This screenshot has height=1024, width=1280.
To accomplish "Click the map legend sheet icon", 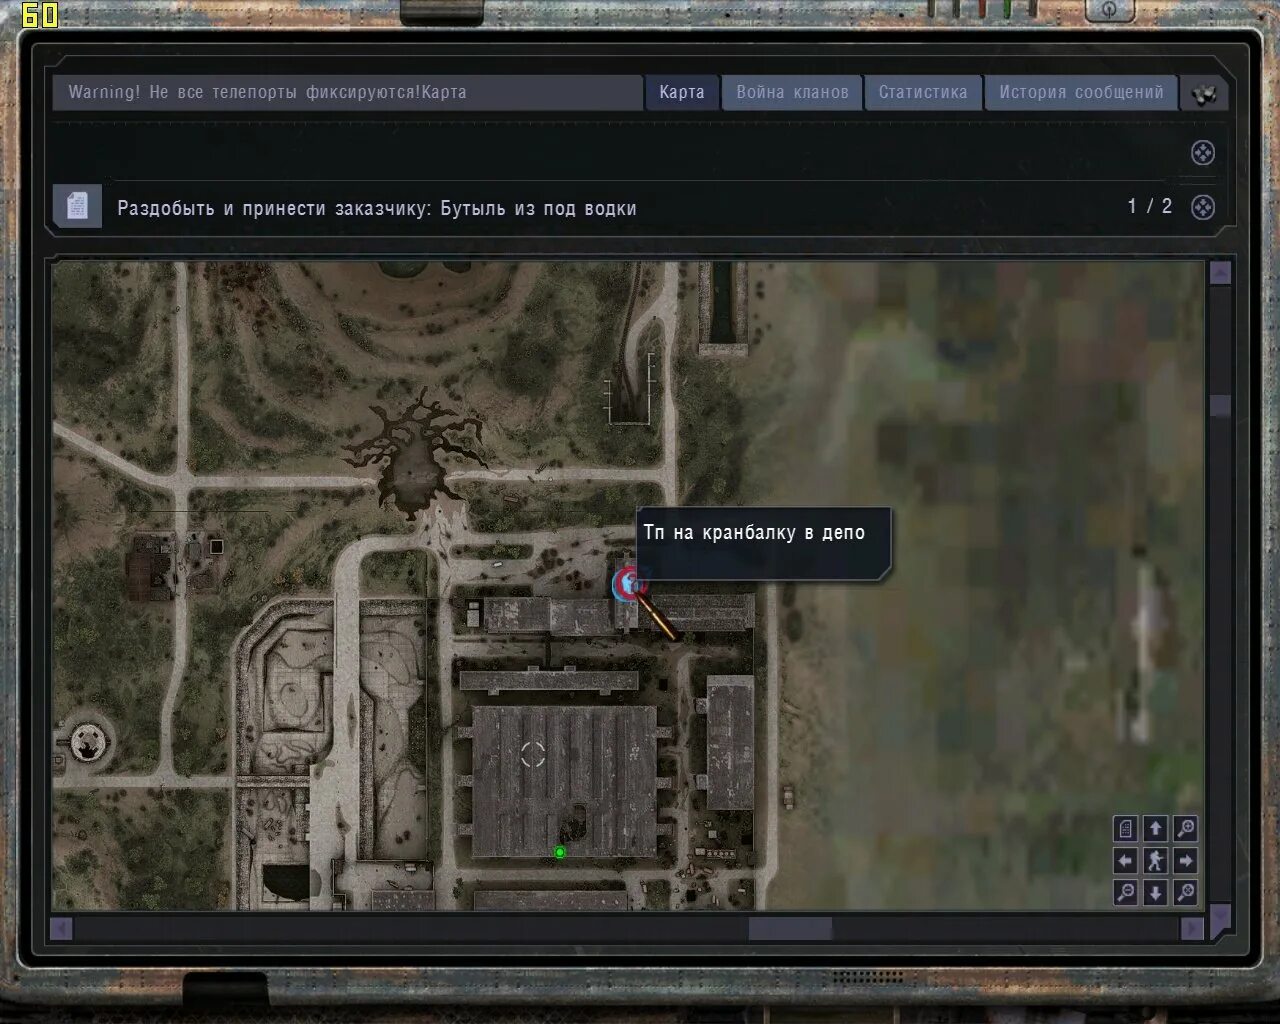I will point(1126,828).
